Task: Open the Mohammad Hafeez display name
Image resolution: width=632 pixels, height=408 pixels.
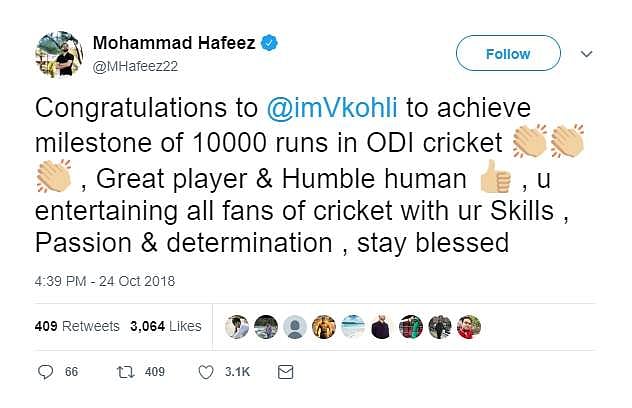Action: pos(175,43)
